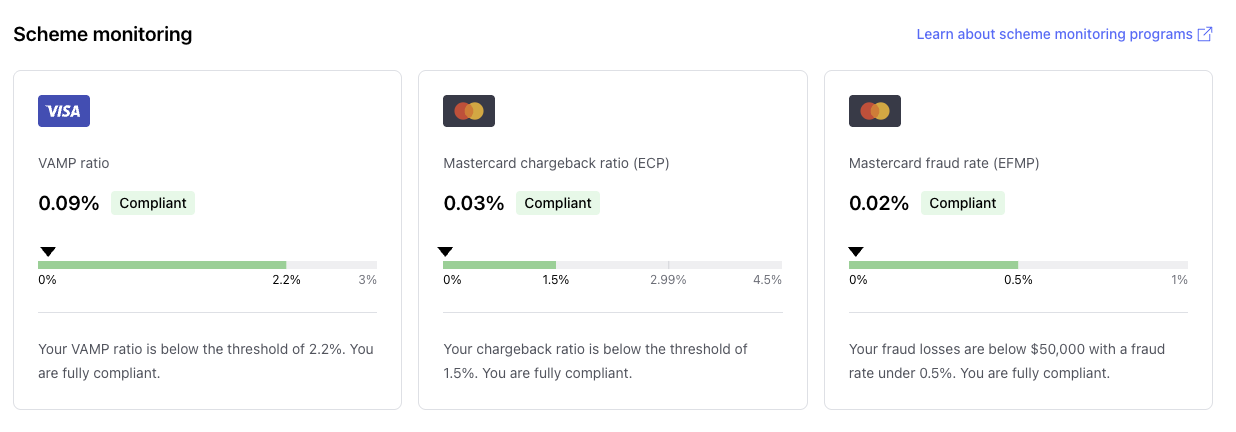
Task: Click the black triangle marker on VAMP bar
Action: (x=47, y=252)
